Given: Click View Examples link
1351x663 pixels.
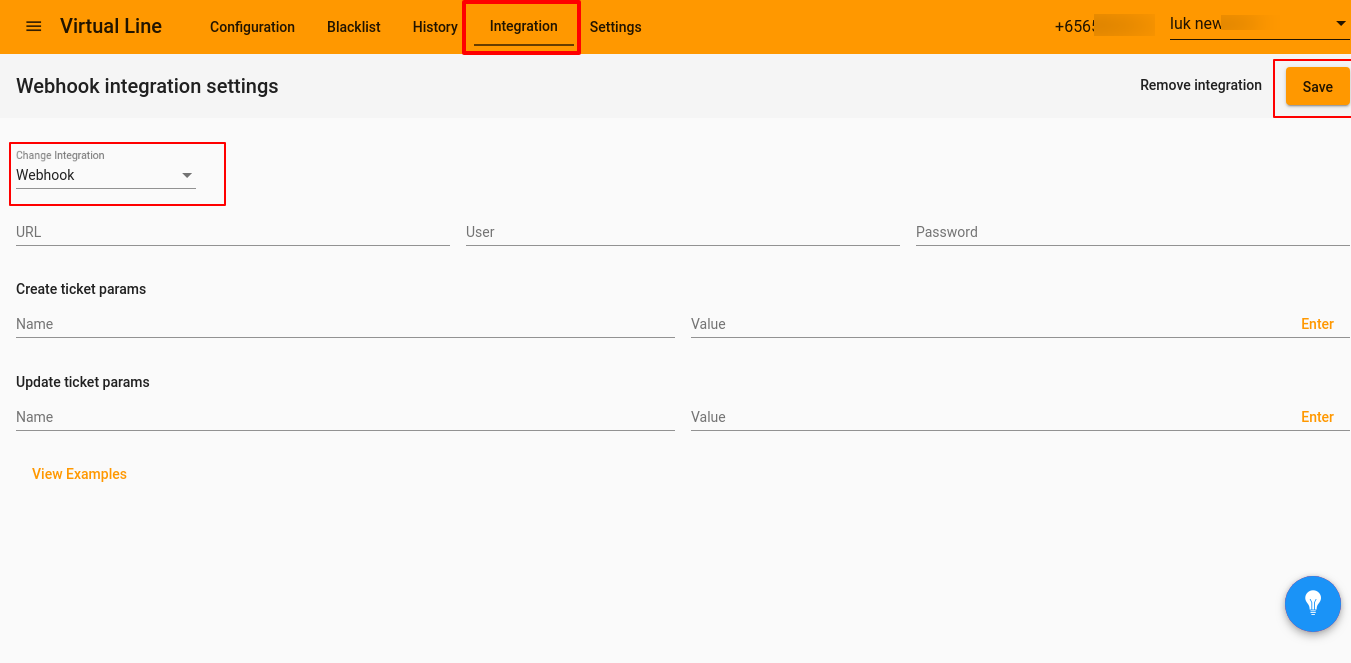Looking at the screenshot, I should (80, 474).
